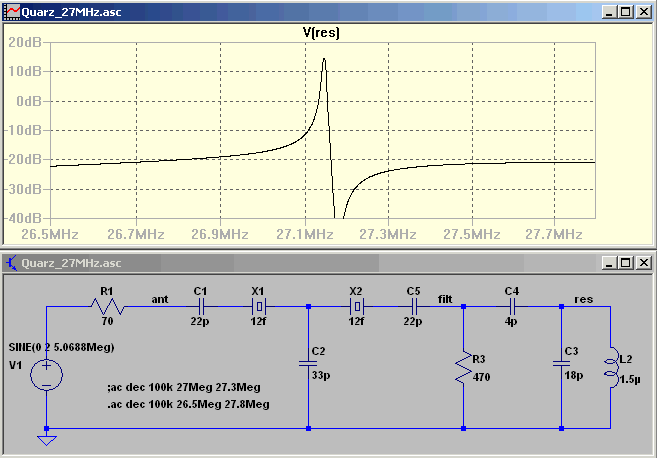Click the -10dB axis label
Screen dimensions: 657x458
[23, 130]
